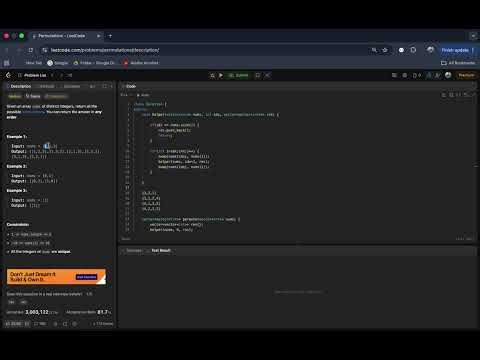Screen dimensions: 480x360
Task: Open the browser extensions icon
Action: pyautogui.click(x=413, y=50)
